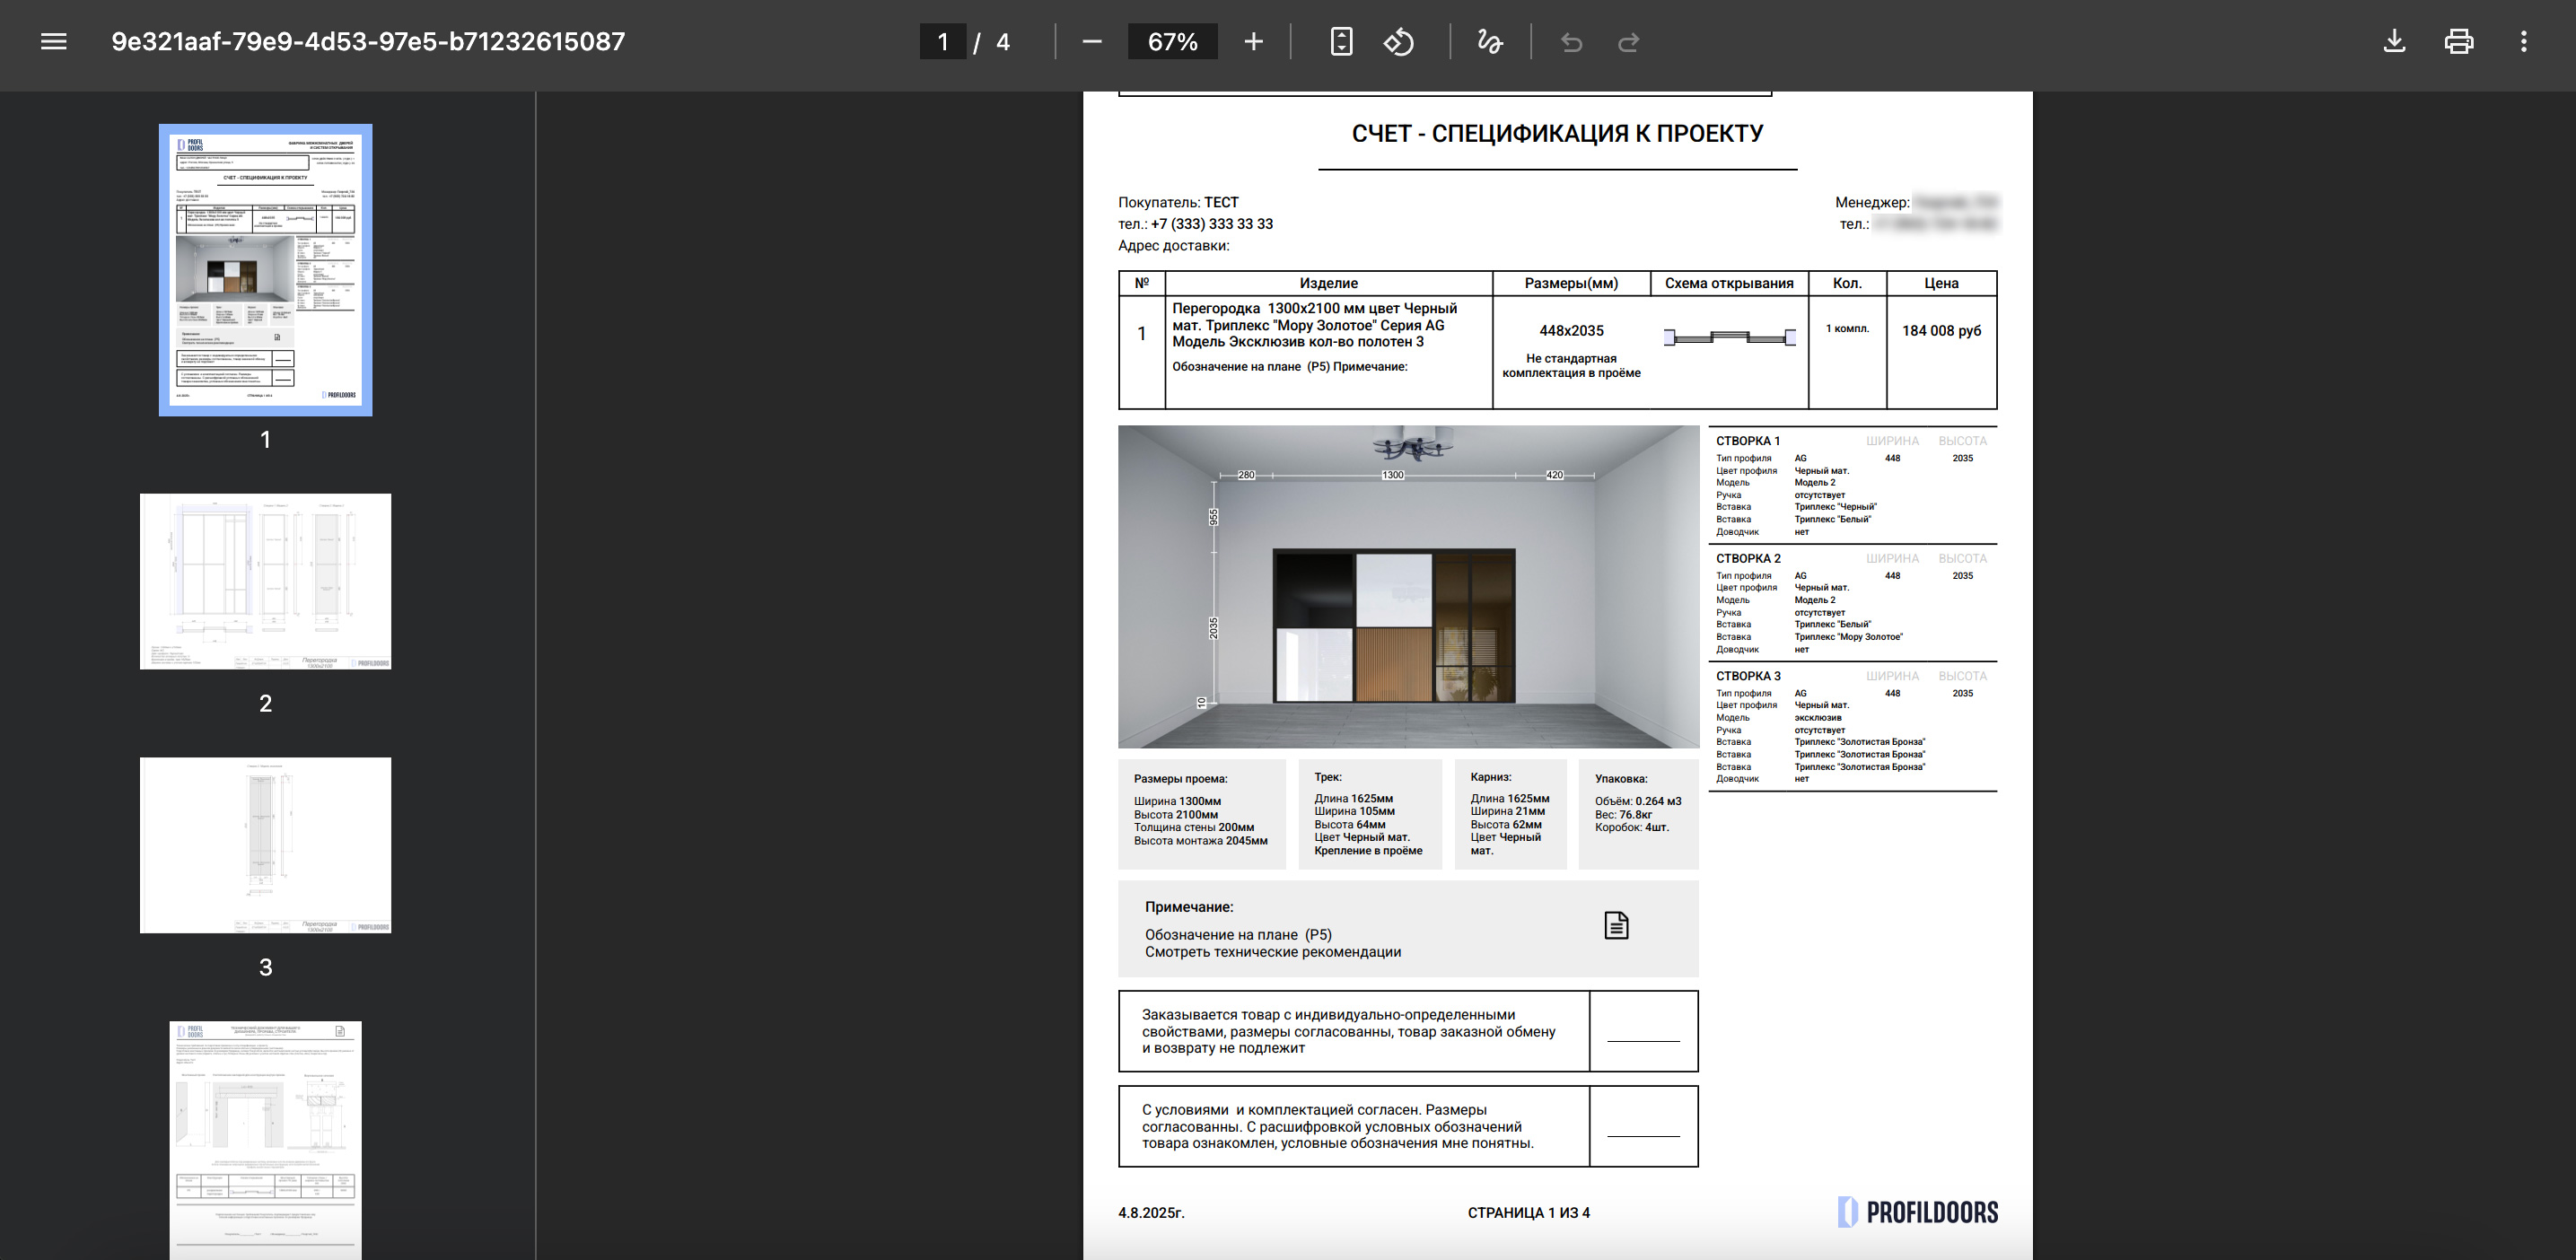
Task: Click the file name title text
Action: (x=368, y=42)
